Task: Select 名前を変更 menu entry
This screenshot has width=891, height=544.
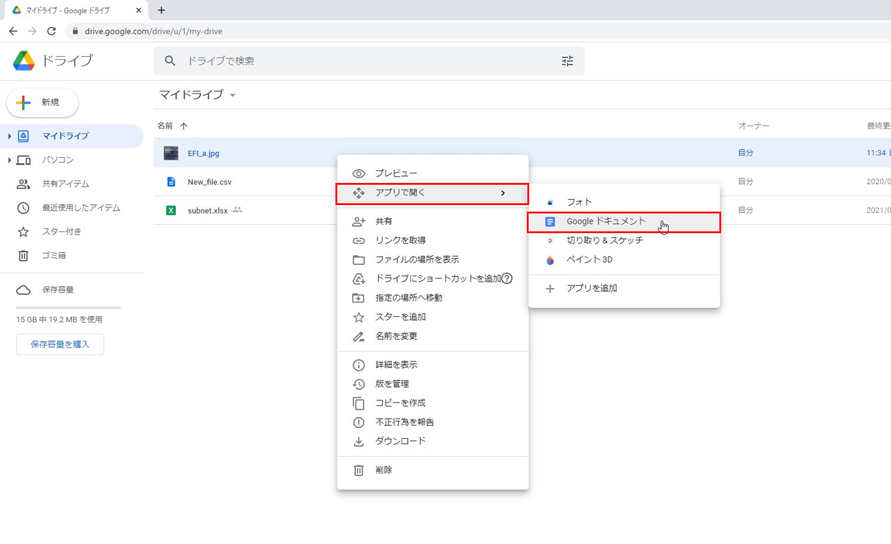Action: pos(432,337)
